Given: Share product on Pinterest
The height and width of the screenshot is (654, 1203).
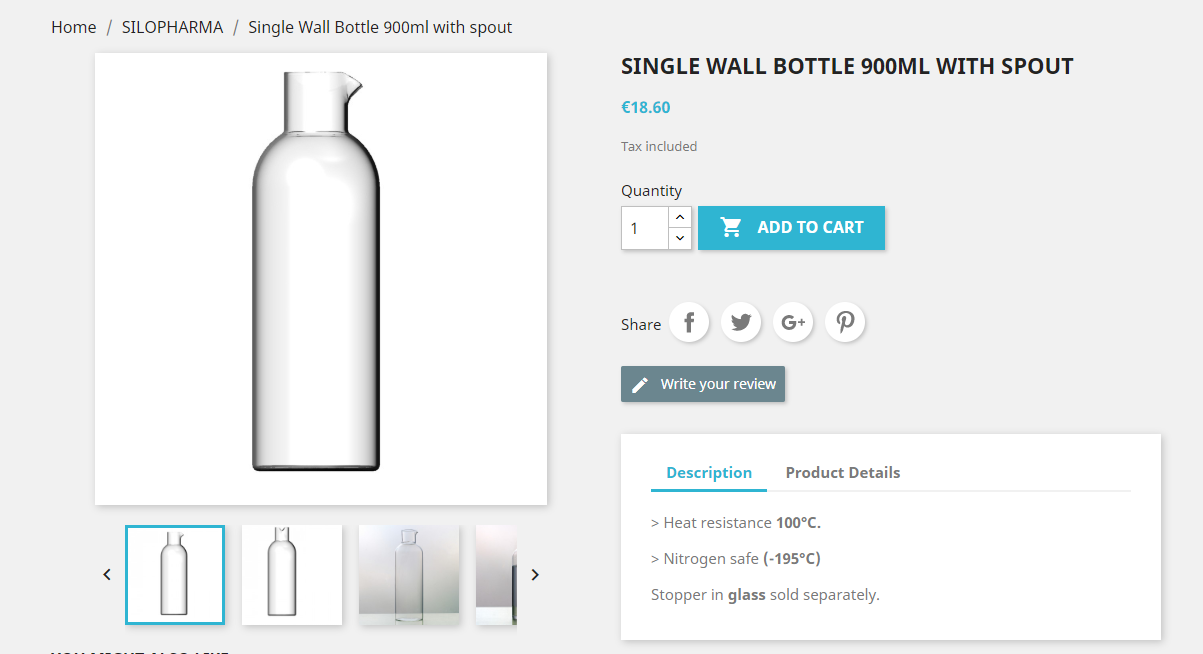Looking at the screenshot, I should click(845, 323).
